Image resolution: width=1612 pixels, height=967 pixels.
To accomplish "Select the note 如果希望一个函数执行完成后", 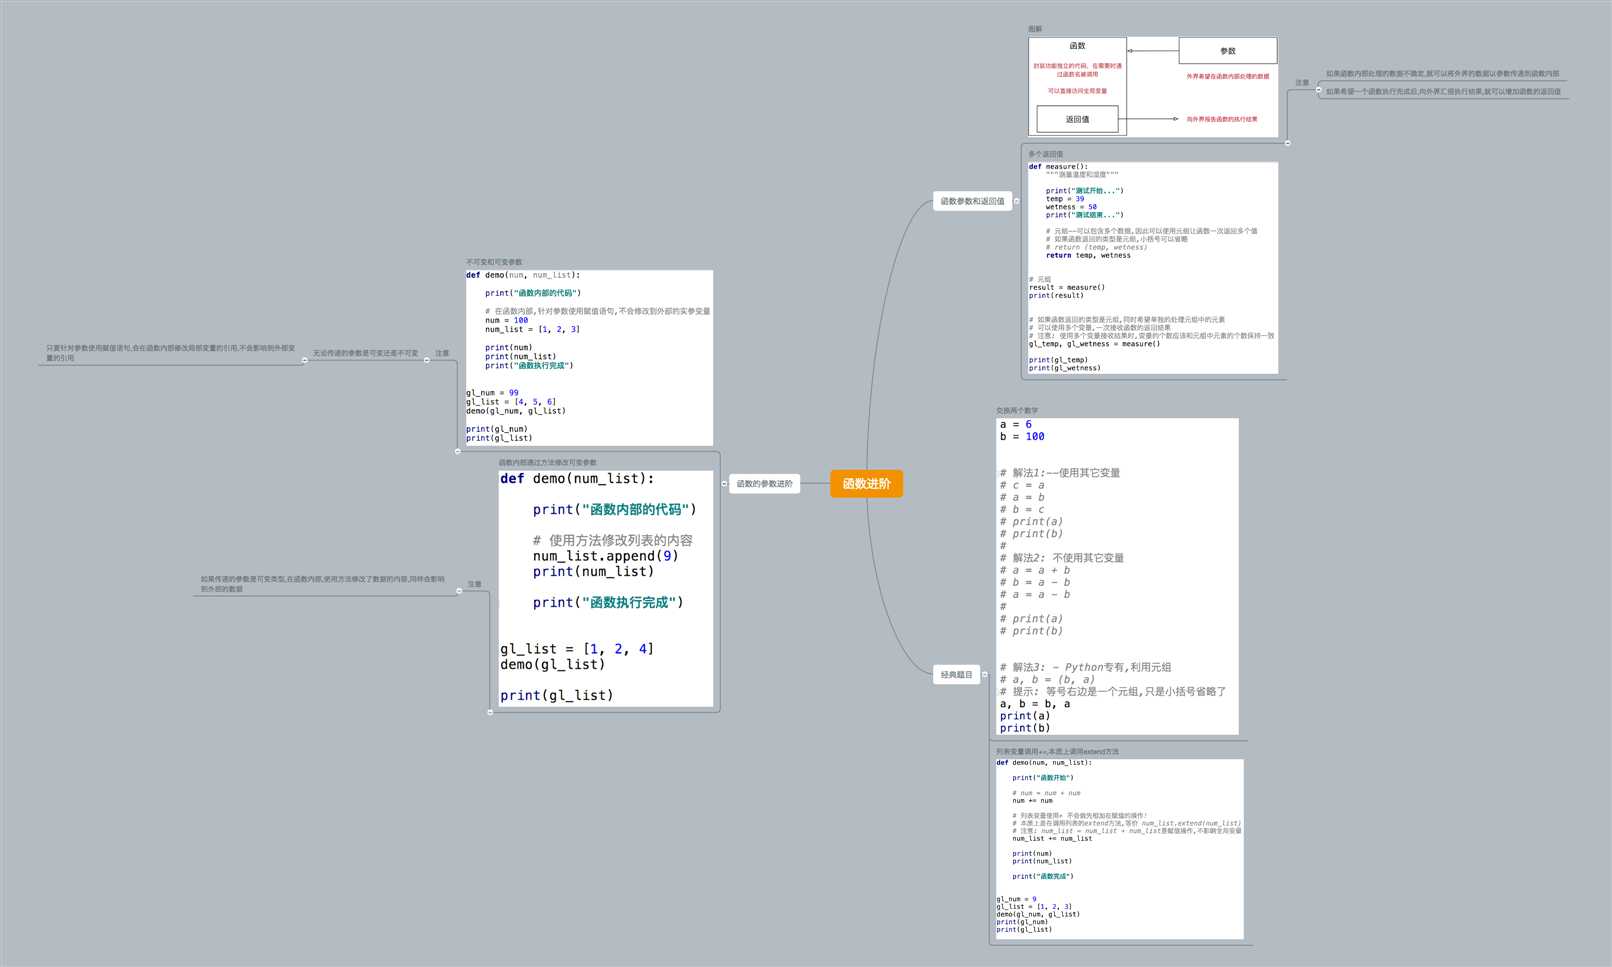I will click(1443, 91).
